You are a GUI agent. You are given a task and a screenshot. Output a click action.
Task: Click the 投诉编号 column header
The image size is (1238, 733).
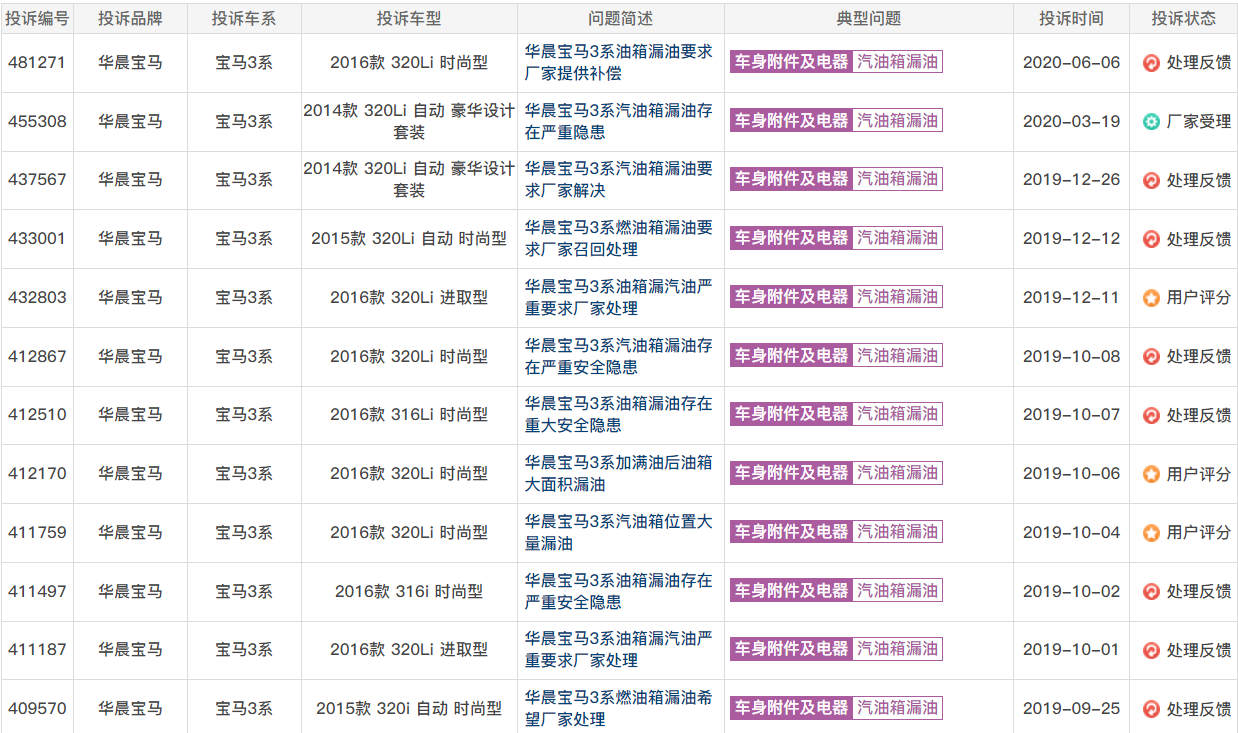37,18
